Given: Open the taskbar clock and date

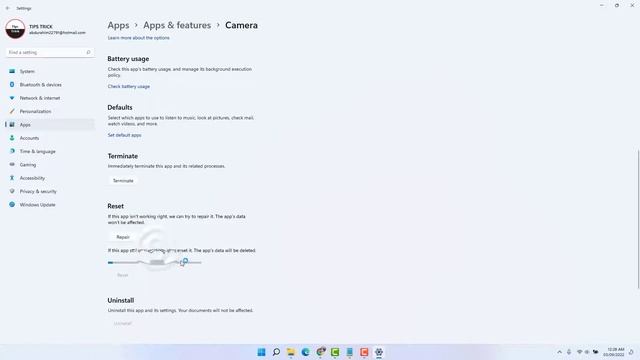Looking at the screenshot, I should (x=614, y=352).
